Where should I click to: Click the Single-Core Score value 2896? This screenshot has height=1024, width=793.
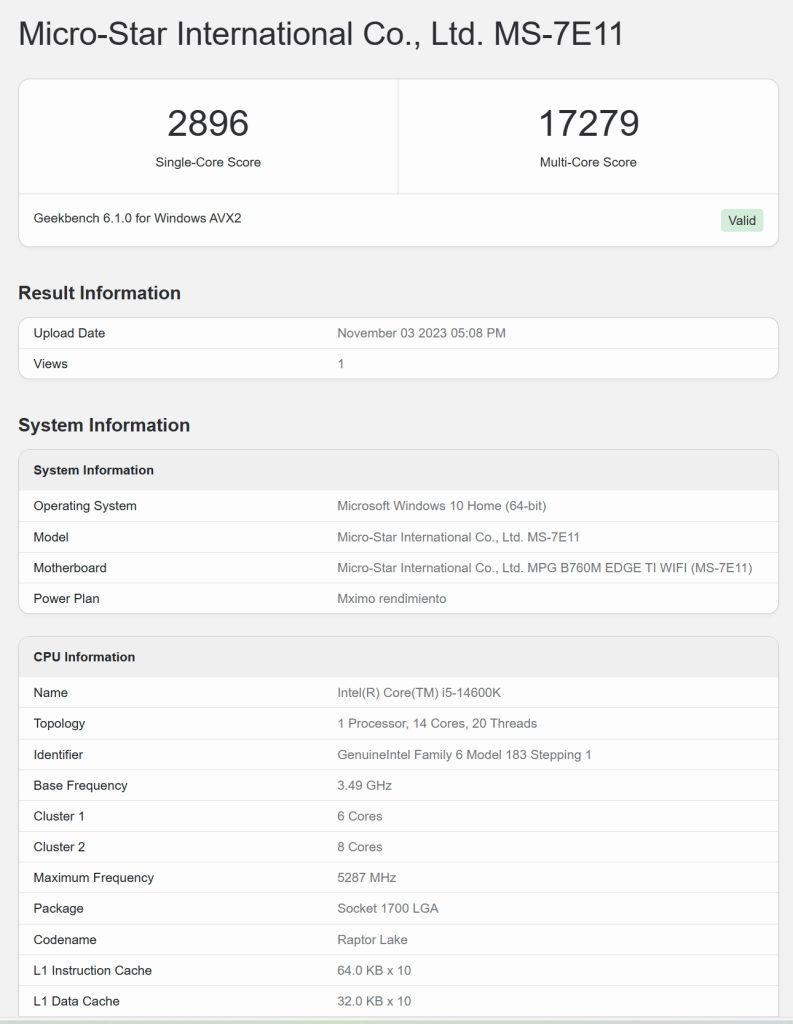(208, 123)
